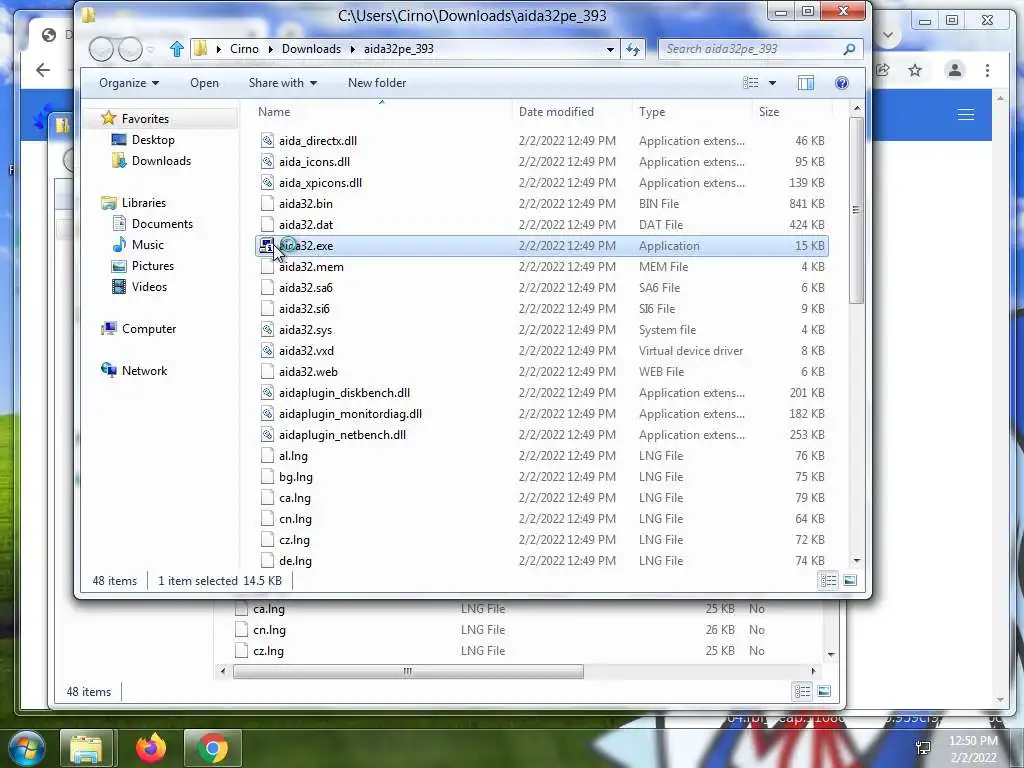Screen dimensions: 1024x768
Task: Click Chrome back arrow
Action: [x=43, y=70]
